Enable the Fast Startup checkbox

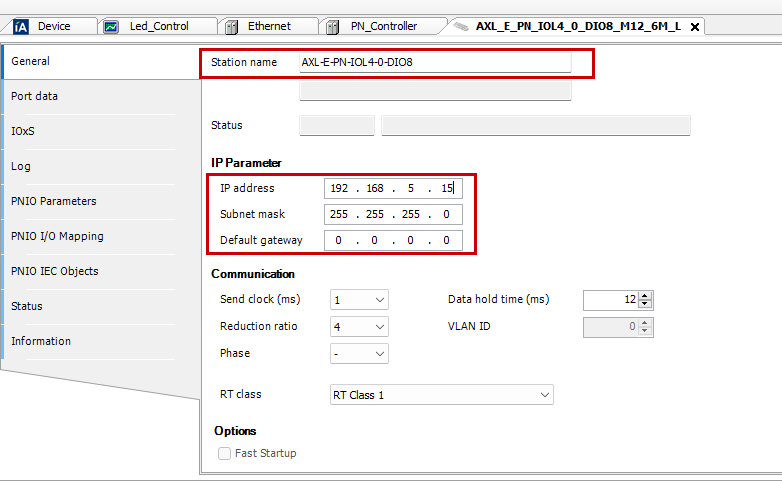224,453
